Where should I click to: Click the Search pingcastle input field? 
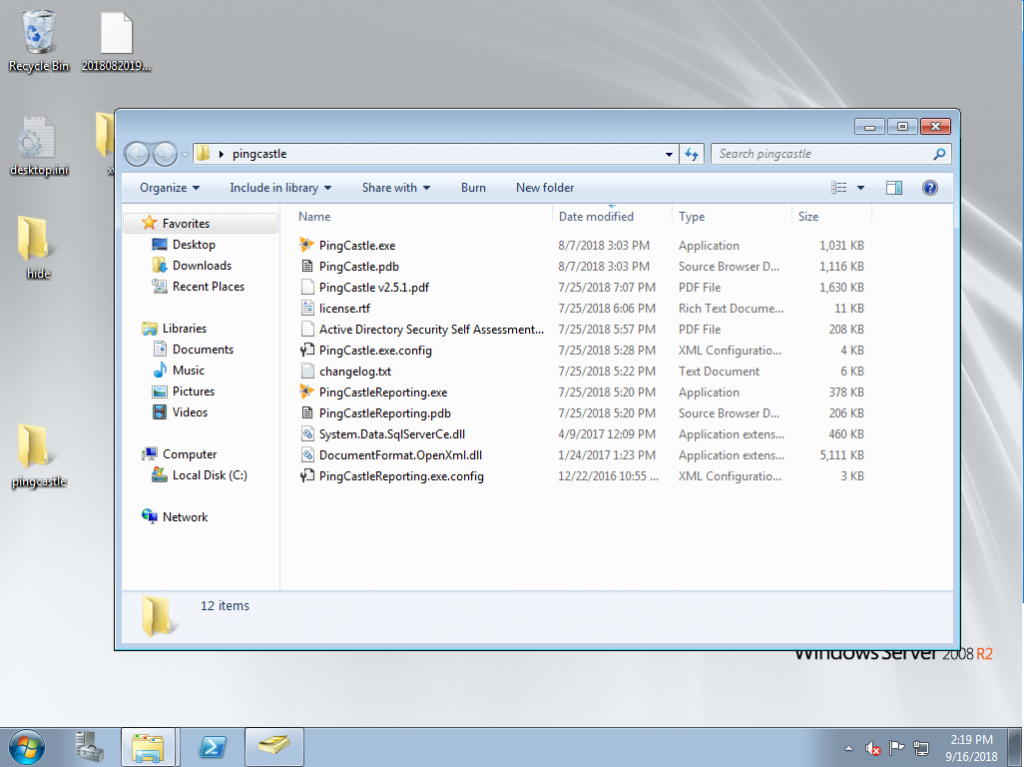coord(820,154)
